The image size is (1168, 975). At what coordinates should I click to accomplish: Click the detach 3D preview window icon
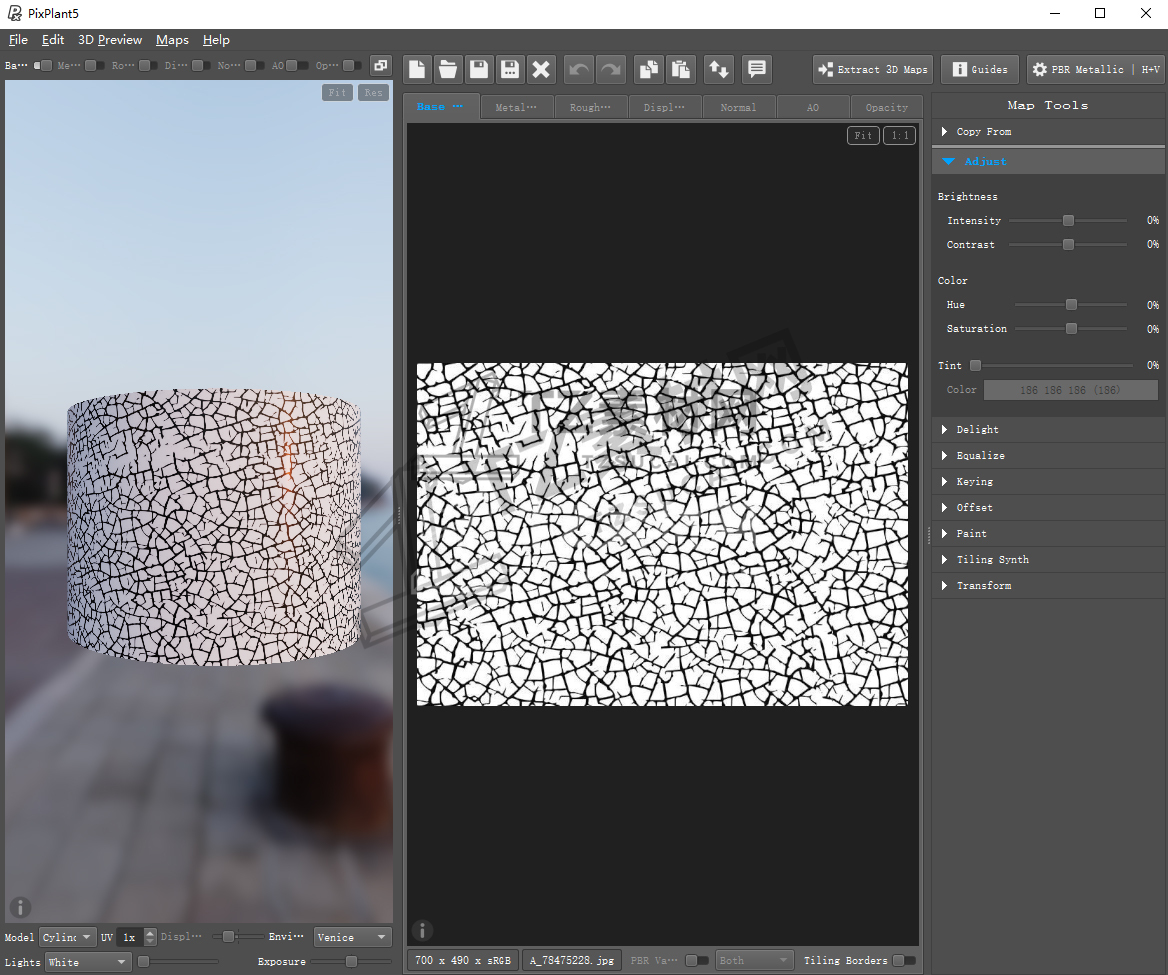pos(380,66)
